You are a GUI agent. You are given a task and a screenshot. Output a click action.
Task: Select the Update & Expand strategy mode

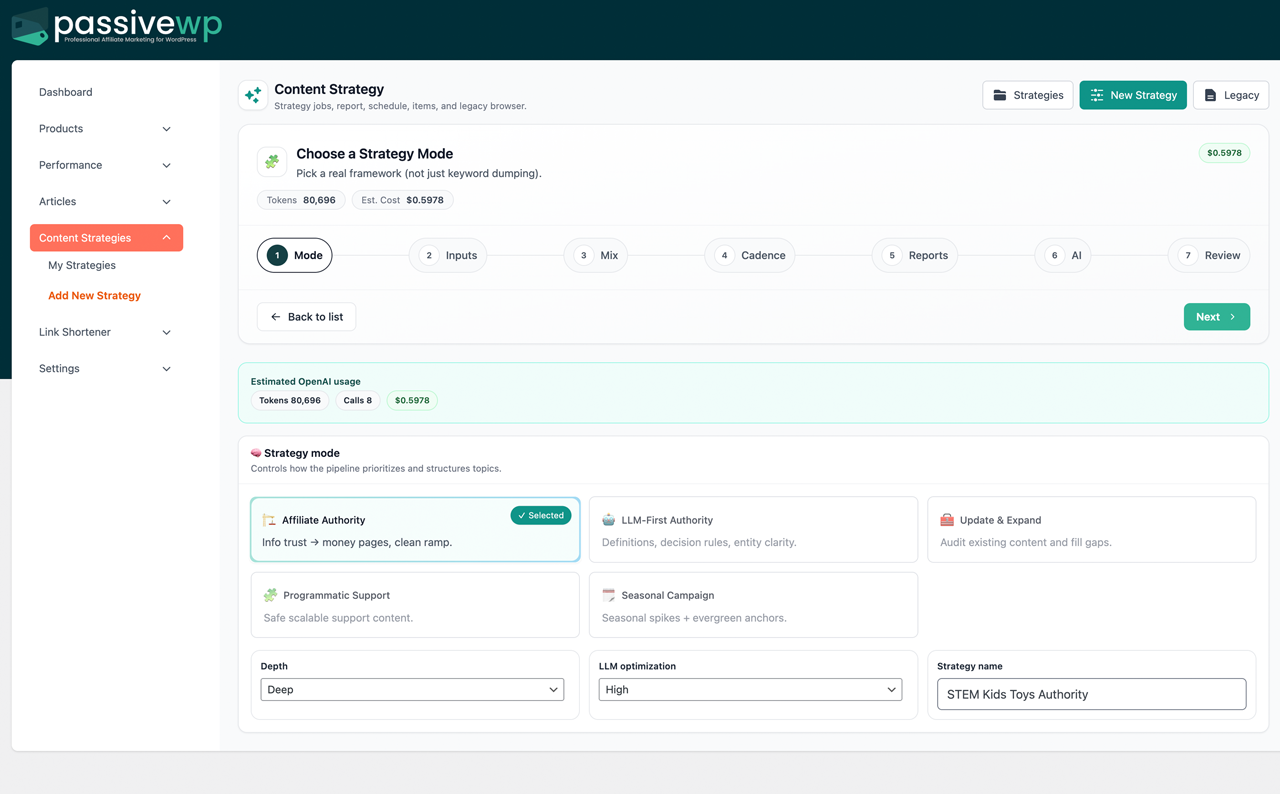coord(1091,530)
